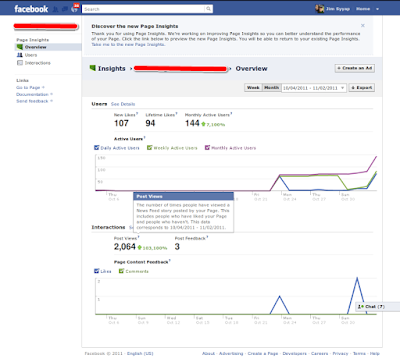Click inside the Search field
The image size is (400, 362).
pos(143,9)
